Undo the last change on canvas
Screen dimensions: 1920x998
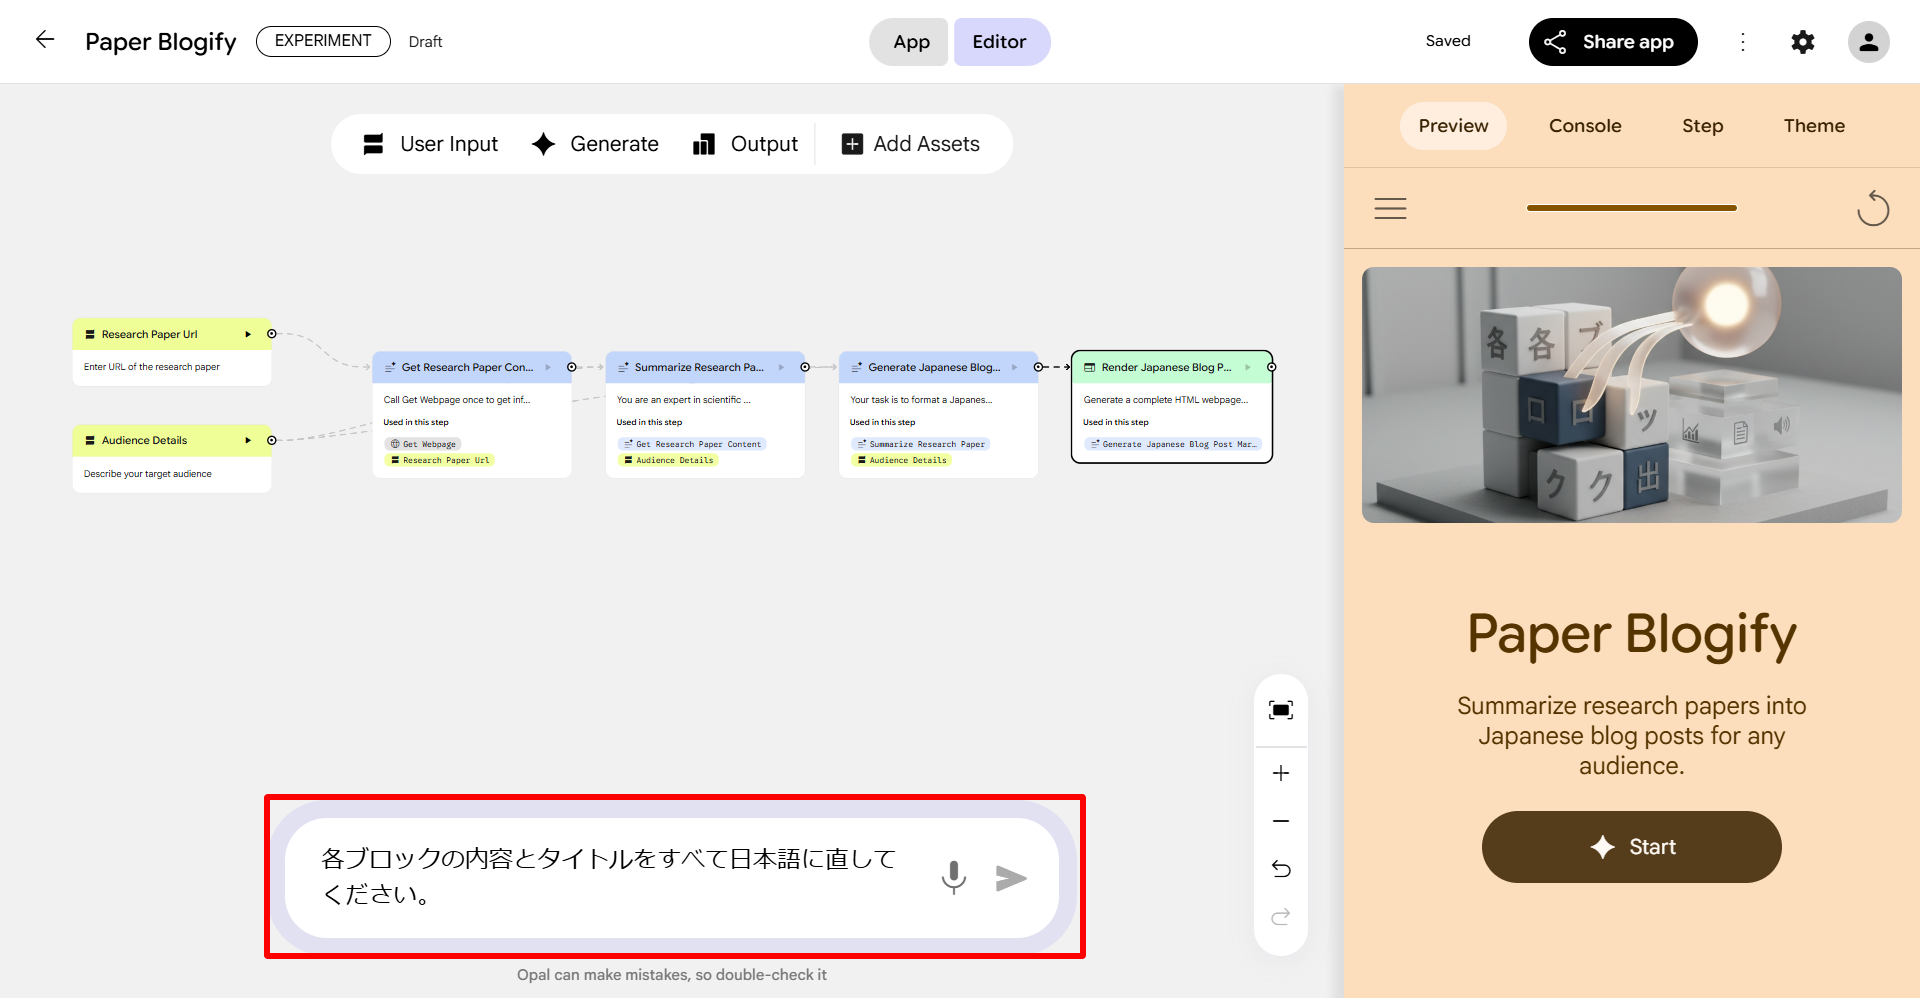[1280, 869]
